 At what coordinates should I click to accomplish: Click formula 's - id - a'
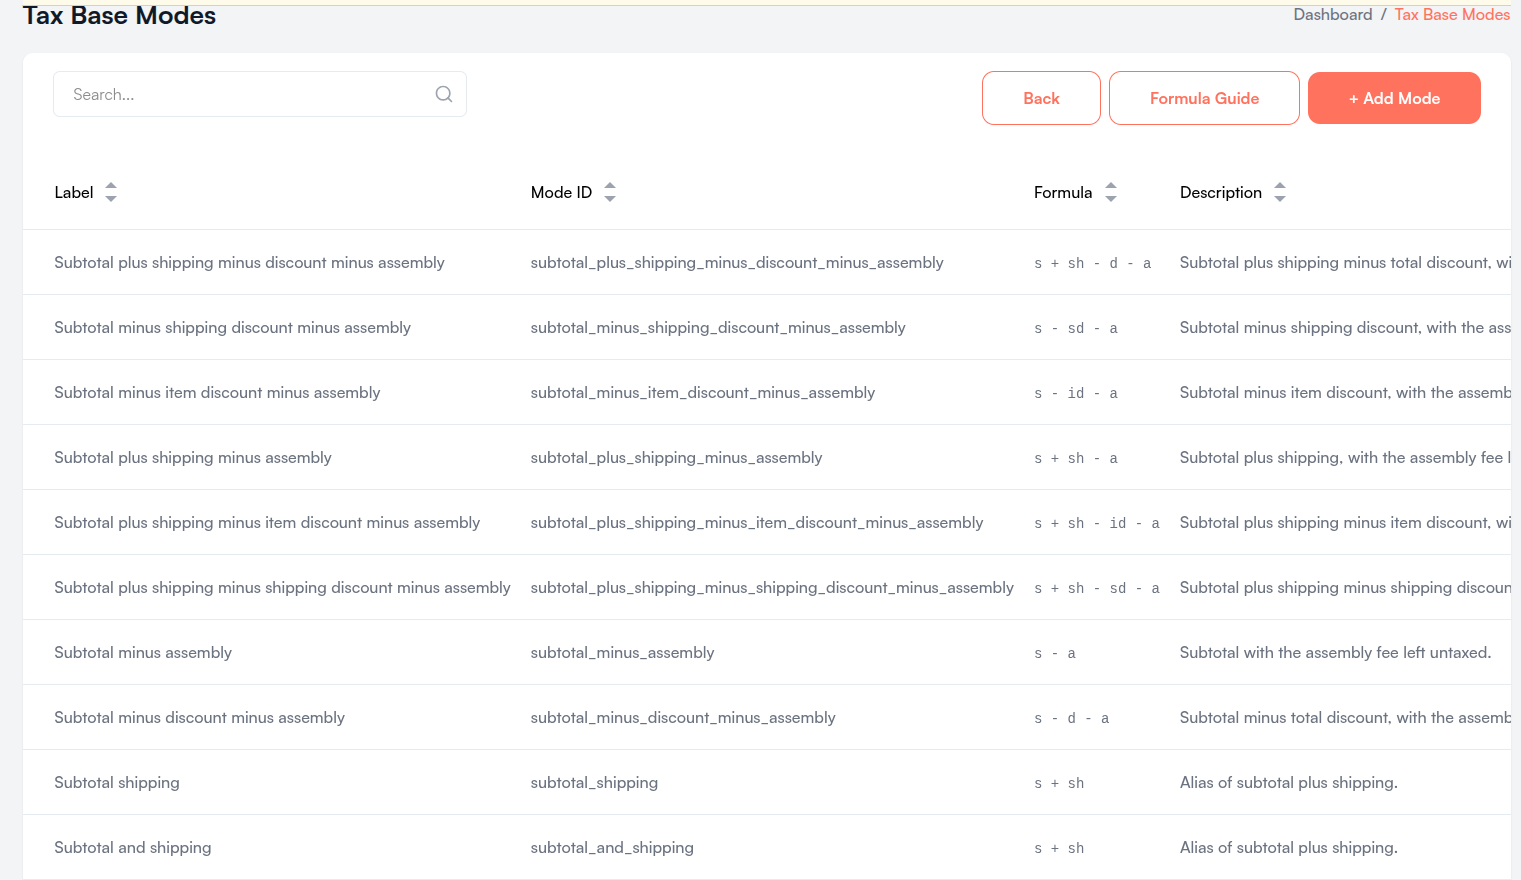coord(1076,393)
